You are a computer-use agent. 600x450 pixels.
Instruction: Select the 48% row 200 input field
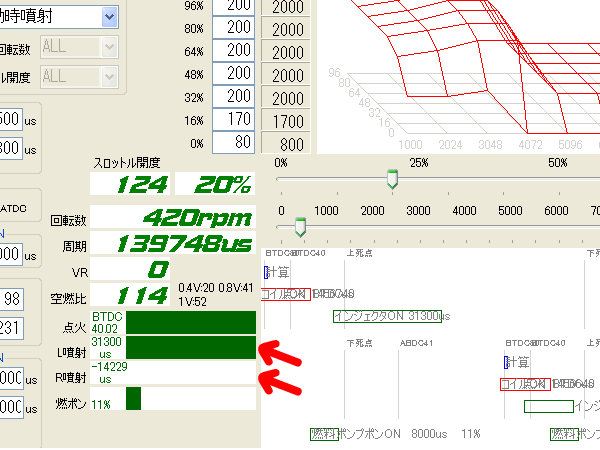coord(233,73)
